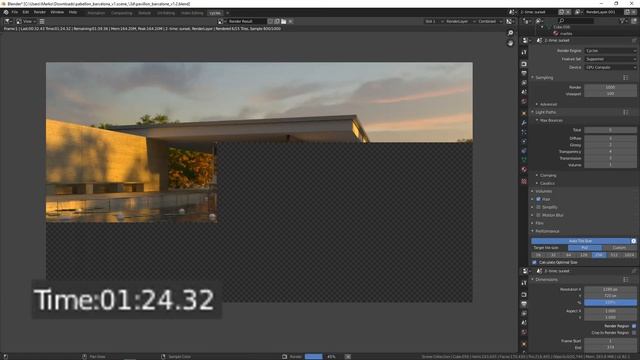This screenshot has height=360, width=640.
Task: Toggle the Simplify checkbox
Action: [538, 207]
